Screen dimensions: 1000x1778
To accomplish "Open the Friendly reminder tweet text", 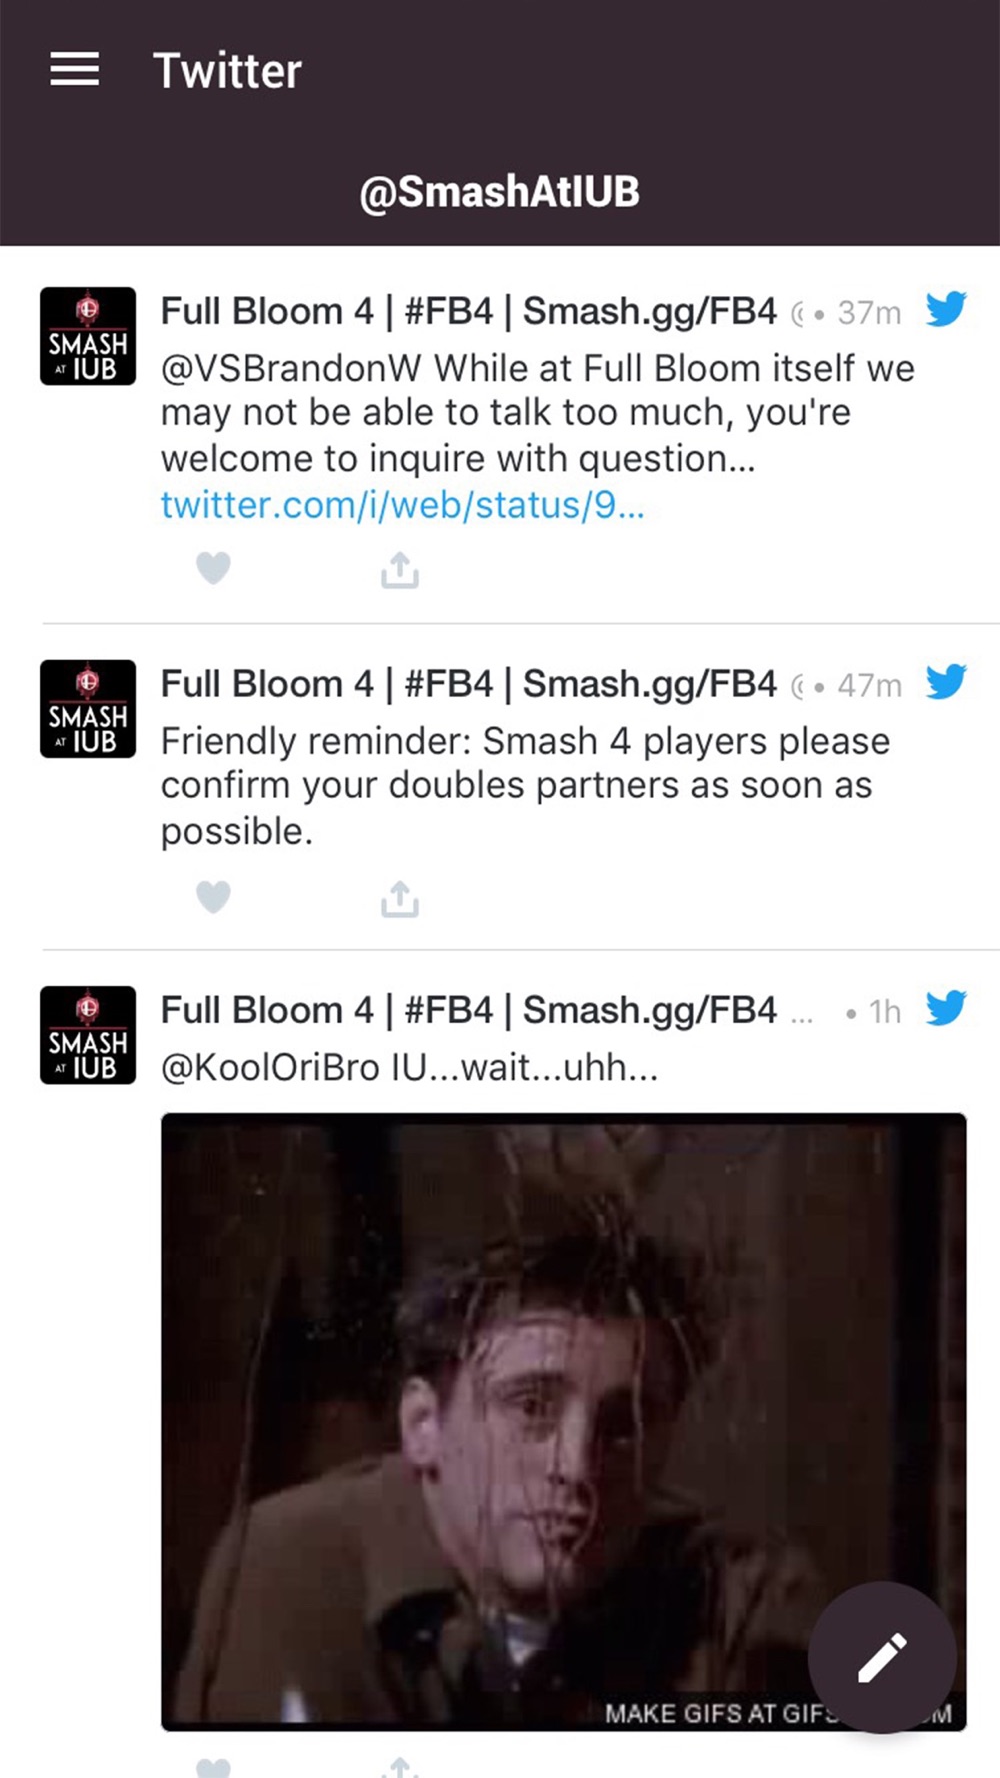I will tap(525, 786).
